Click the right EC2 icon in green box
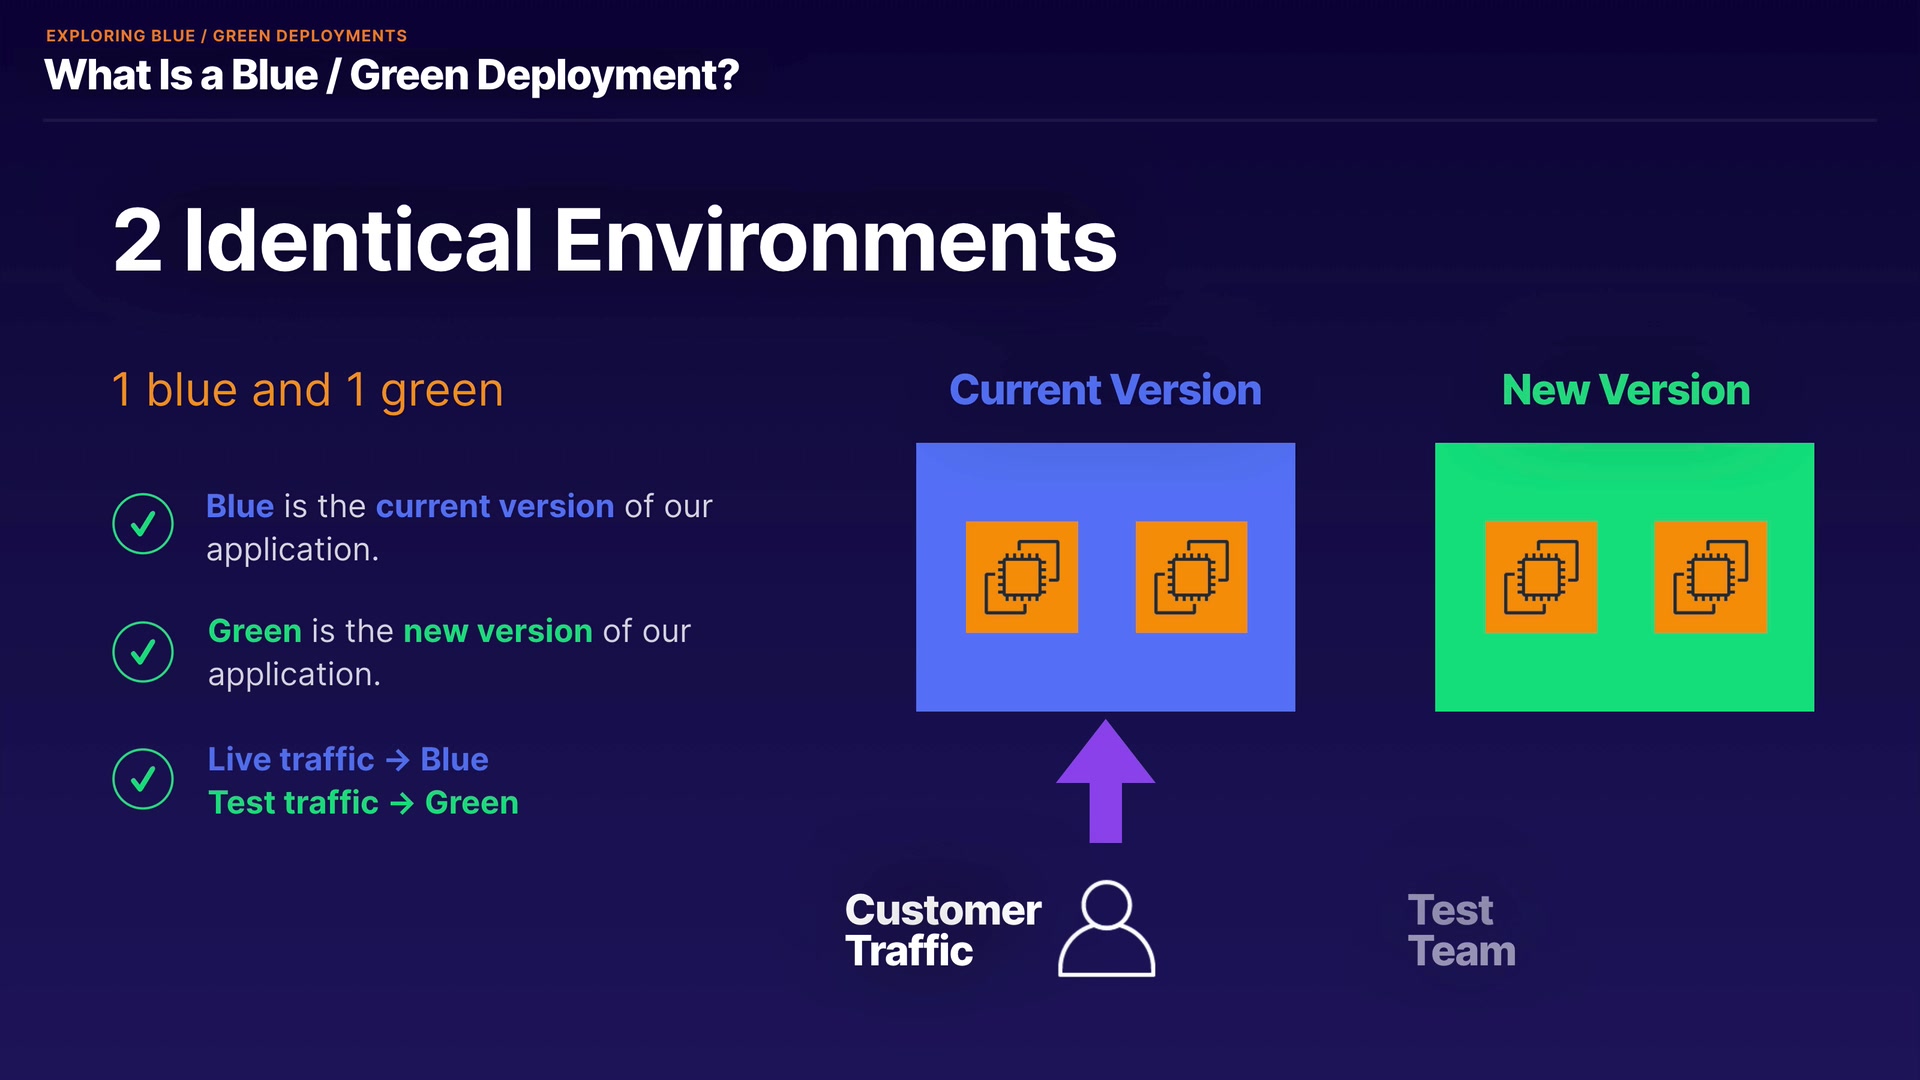 pyautogui.click(x=1710, y=577)
